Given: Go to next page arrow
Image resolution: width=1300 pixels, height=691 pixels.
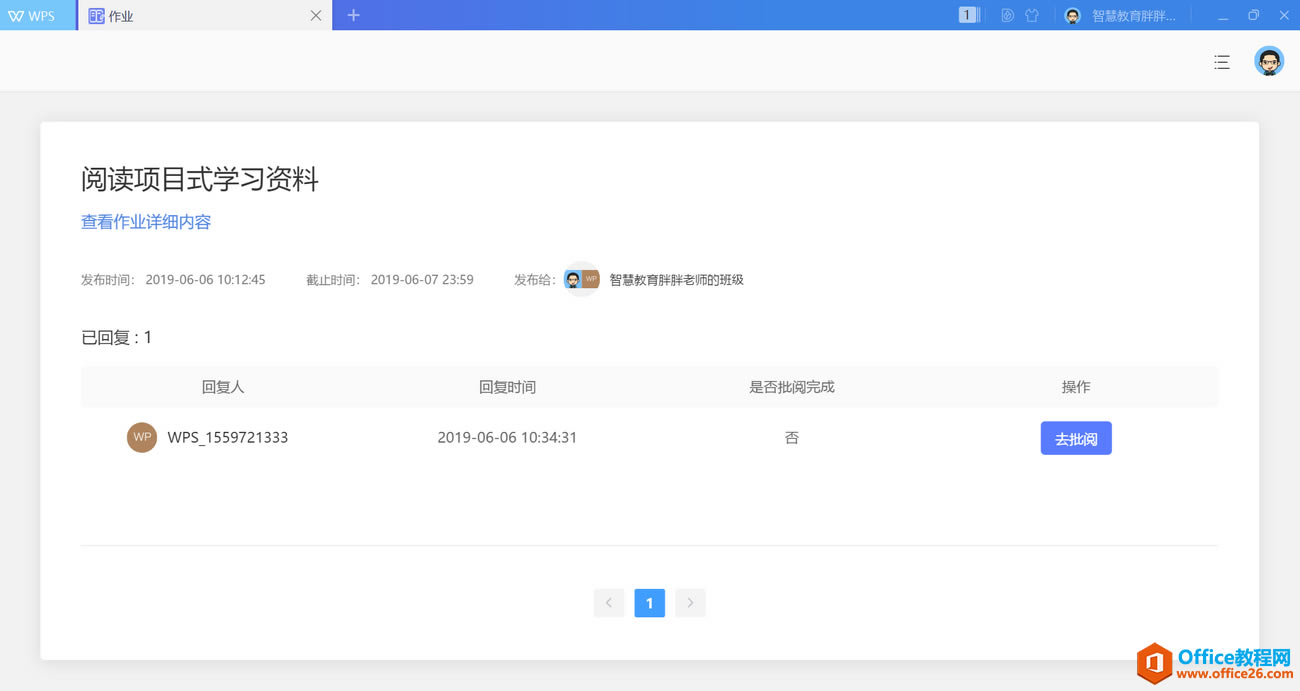Looking at the screenshot, I should coord(690,603).
